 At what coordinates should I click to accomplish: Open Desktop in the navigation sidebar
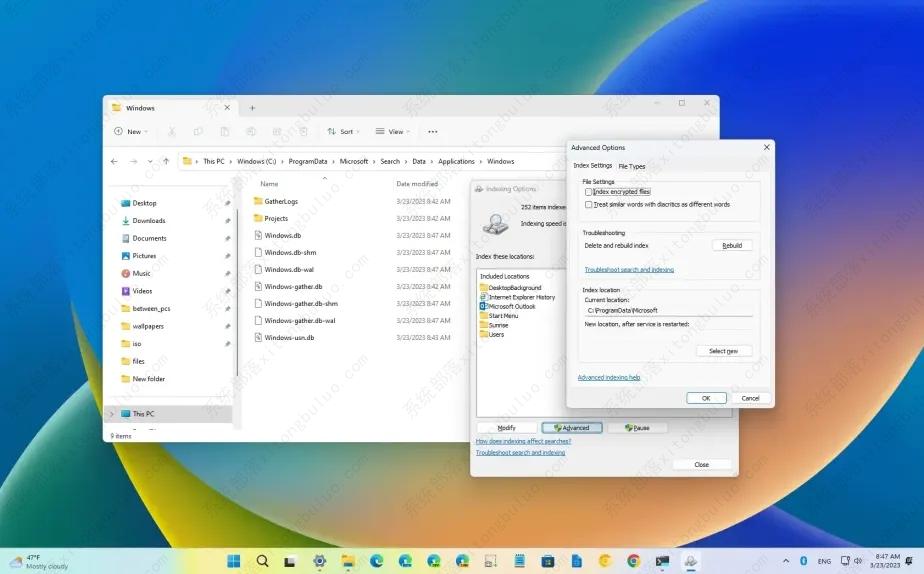pos(144,203)
